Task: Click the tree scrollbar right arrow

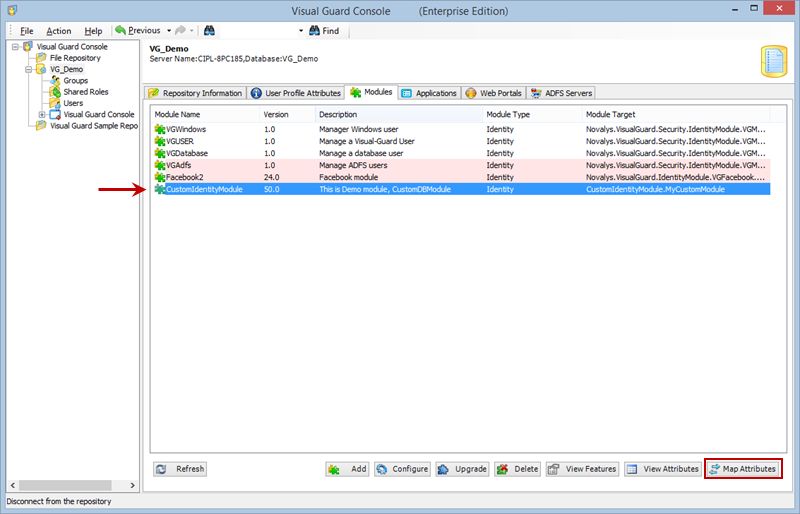Action: click(x=133, y=485)
